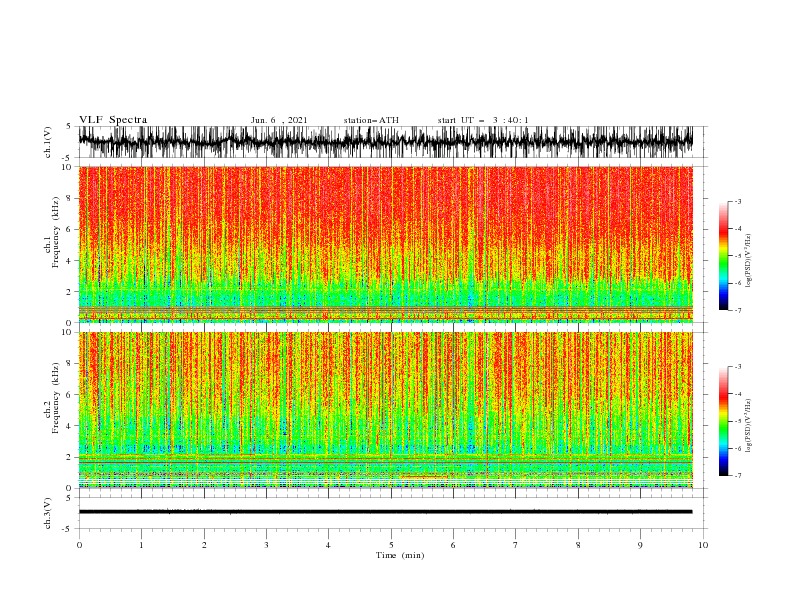Click the time axis tick label "3"
The height and width of the screenshot is (612, 792).
[x=266, y=545]
